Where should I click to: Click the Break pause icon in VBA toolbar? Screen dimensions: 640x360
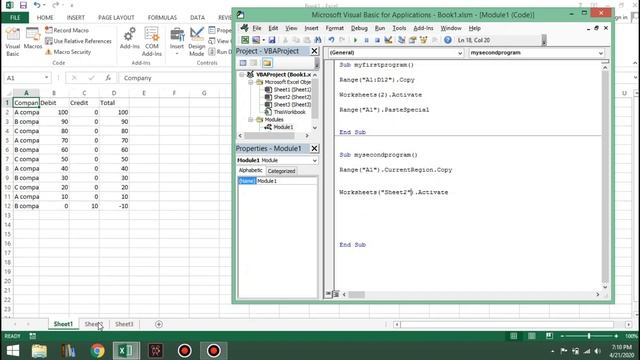tap(366, 40)
